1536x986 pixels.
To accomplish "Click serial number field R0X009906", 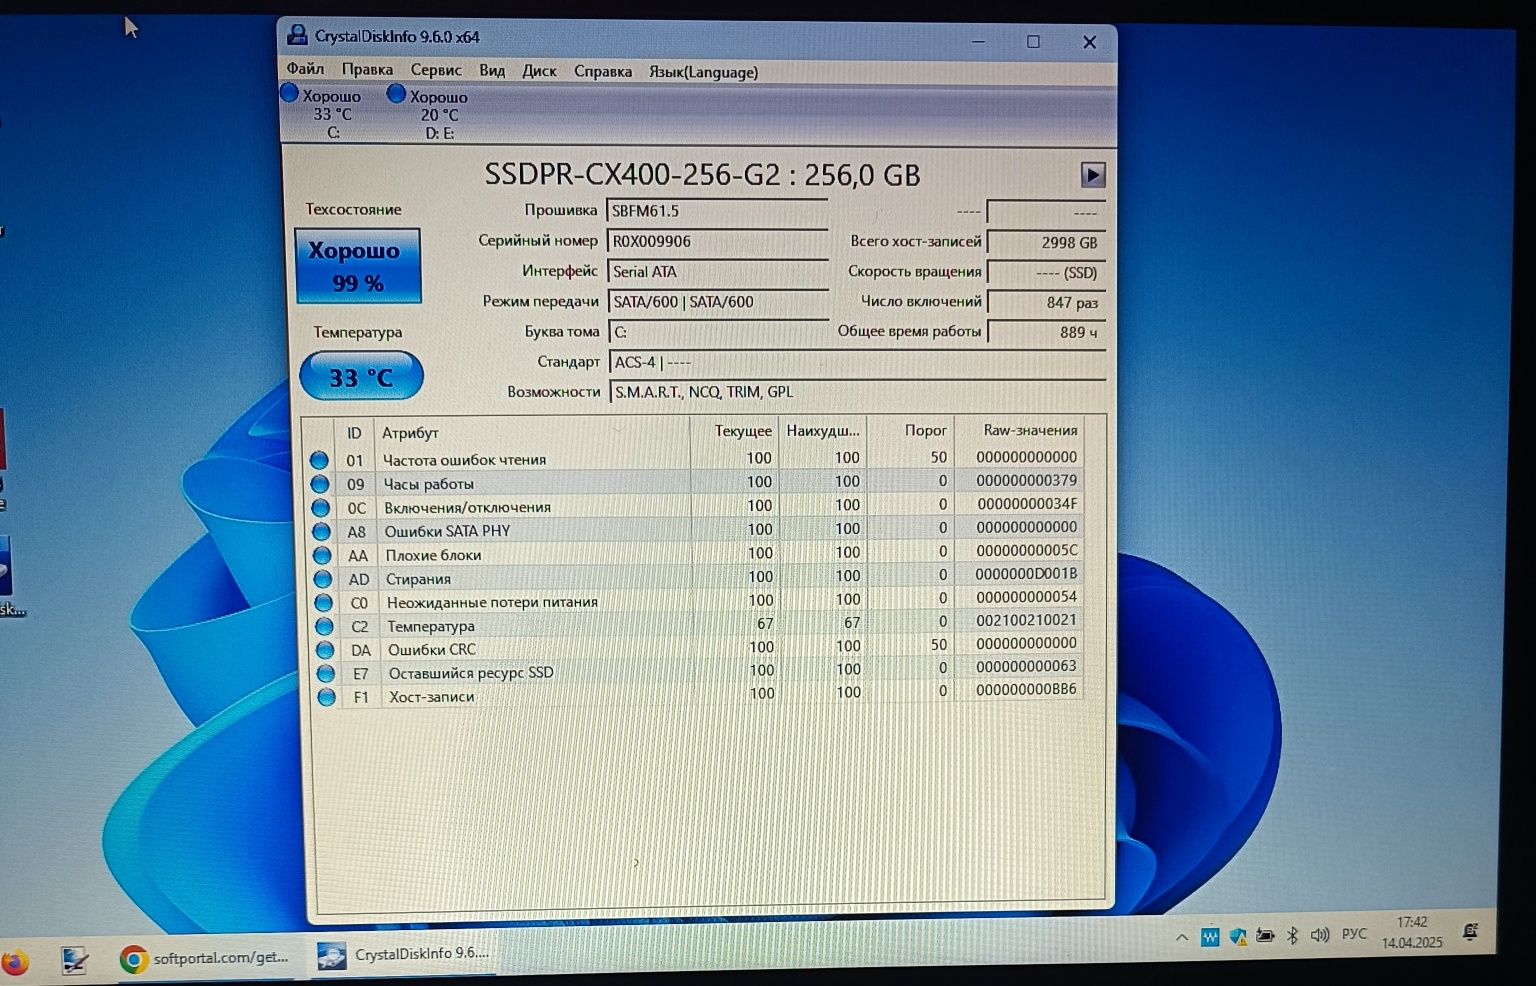I will click(x=718, y=241).
